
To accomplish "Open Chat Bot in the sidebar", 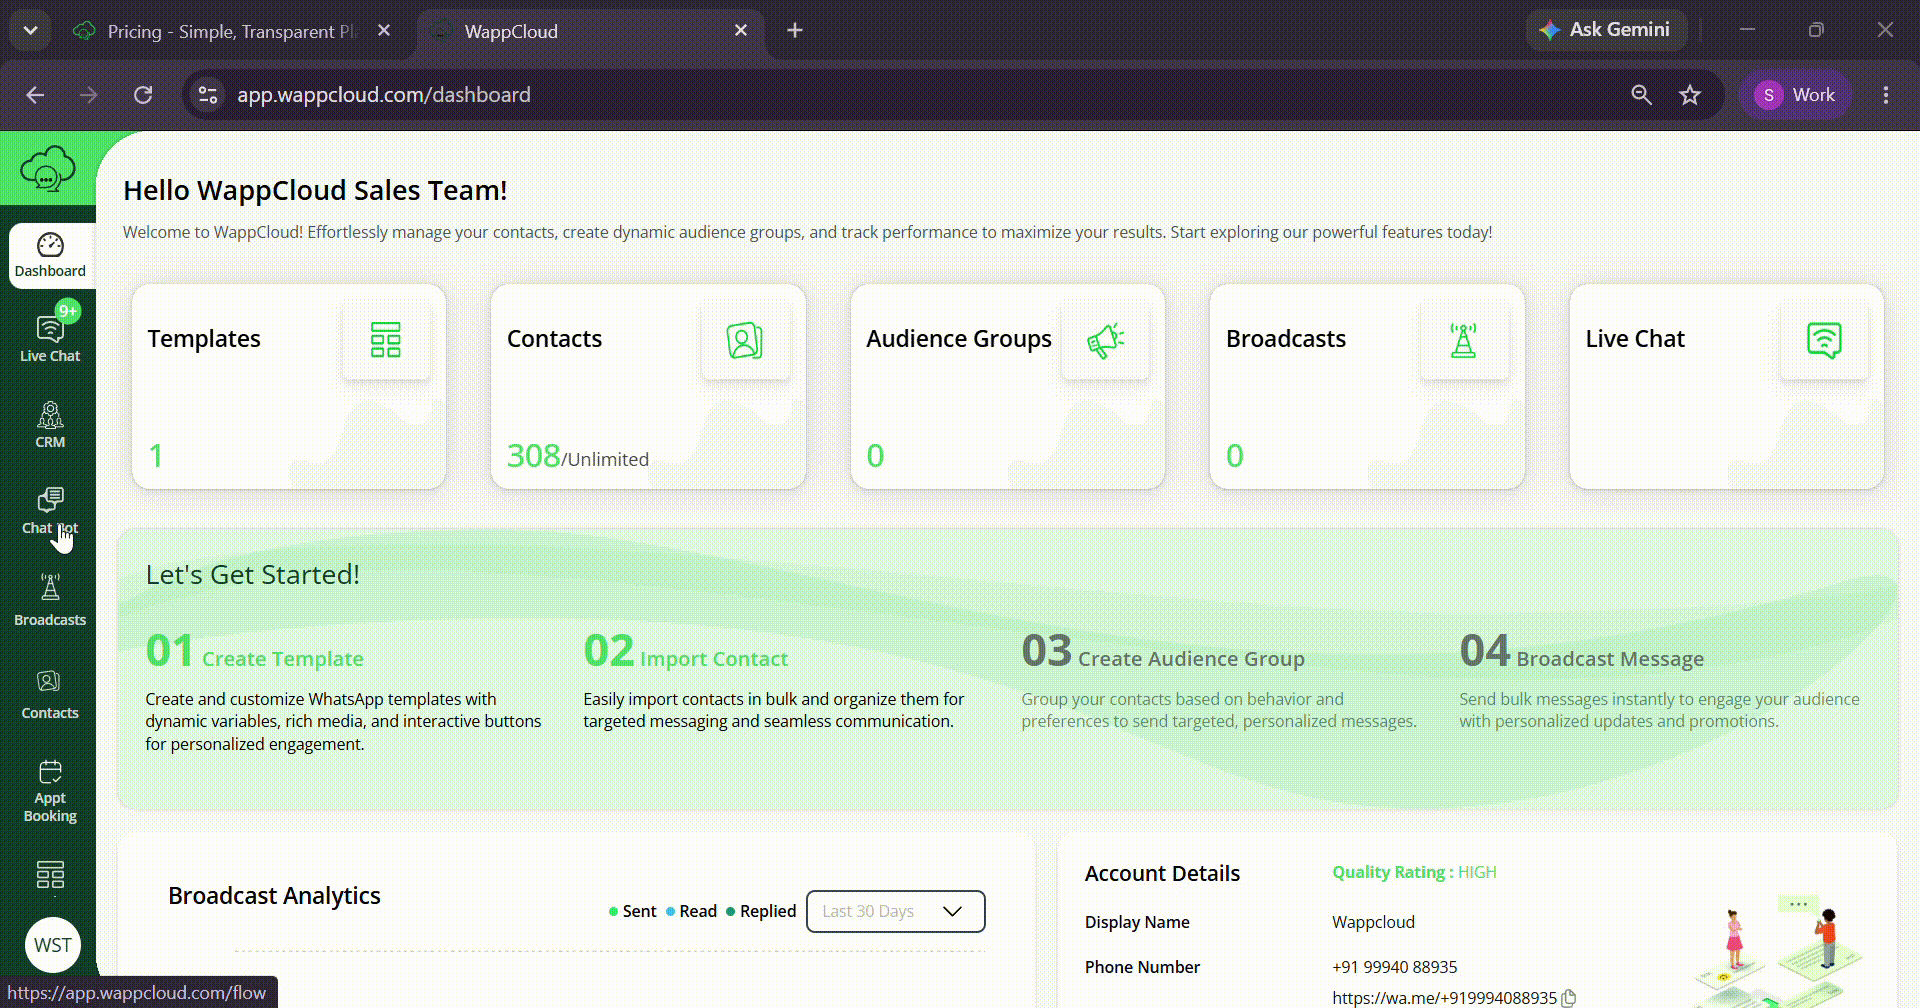I will tap(50, 511).
